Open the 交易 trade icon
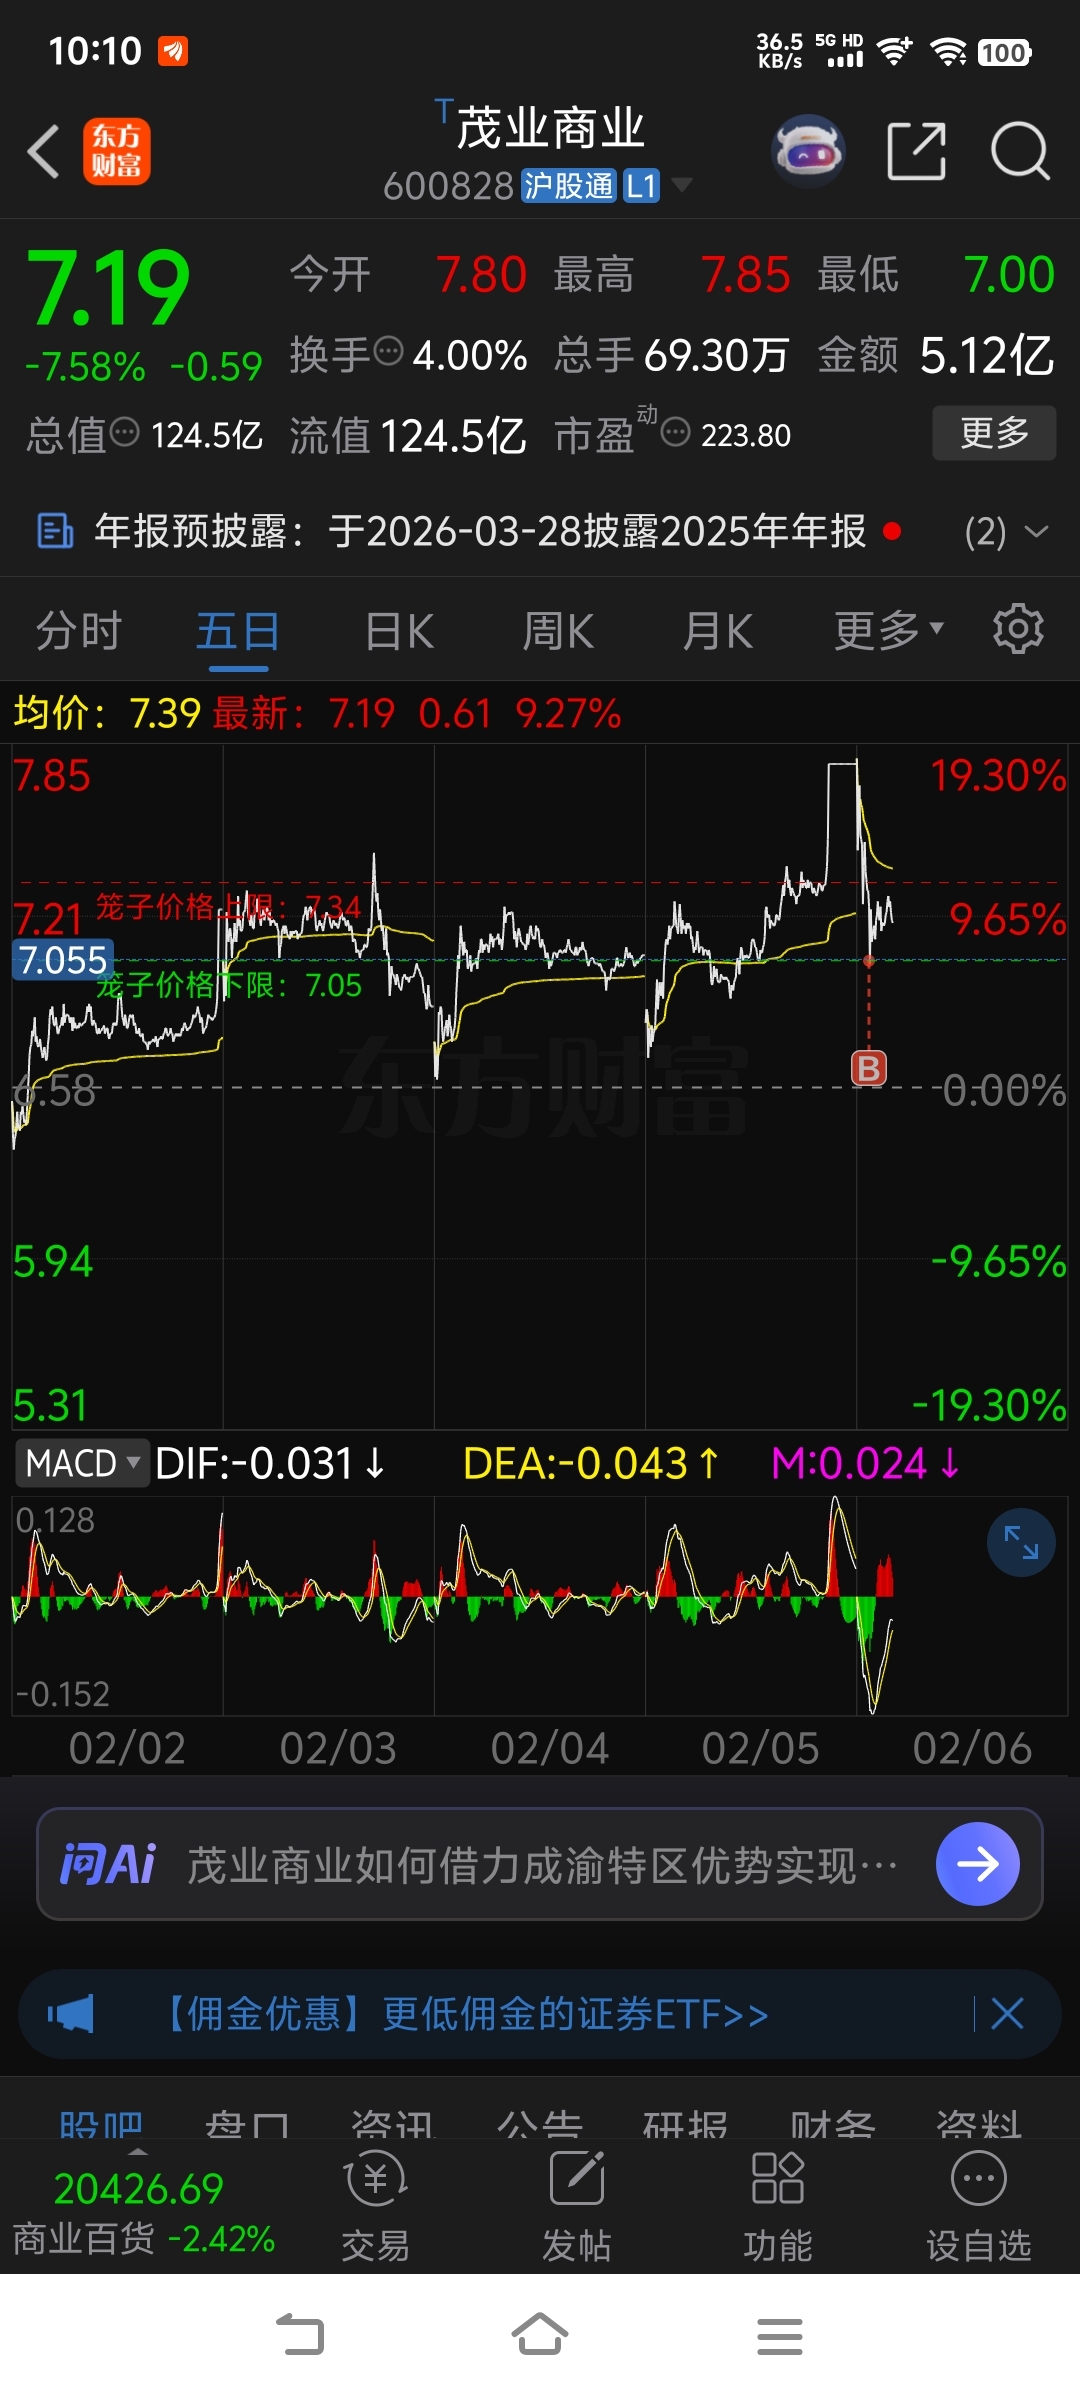Screen dimensions: 1080x2400 [376, 2207]
